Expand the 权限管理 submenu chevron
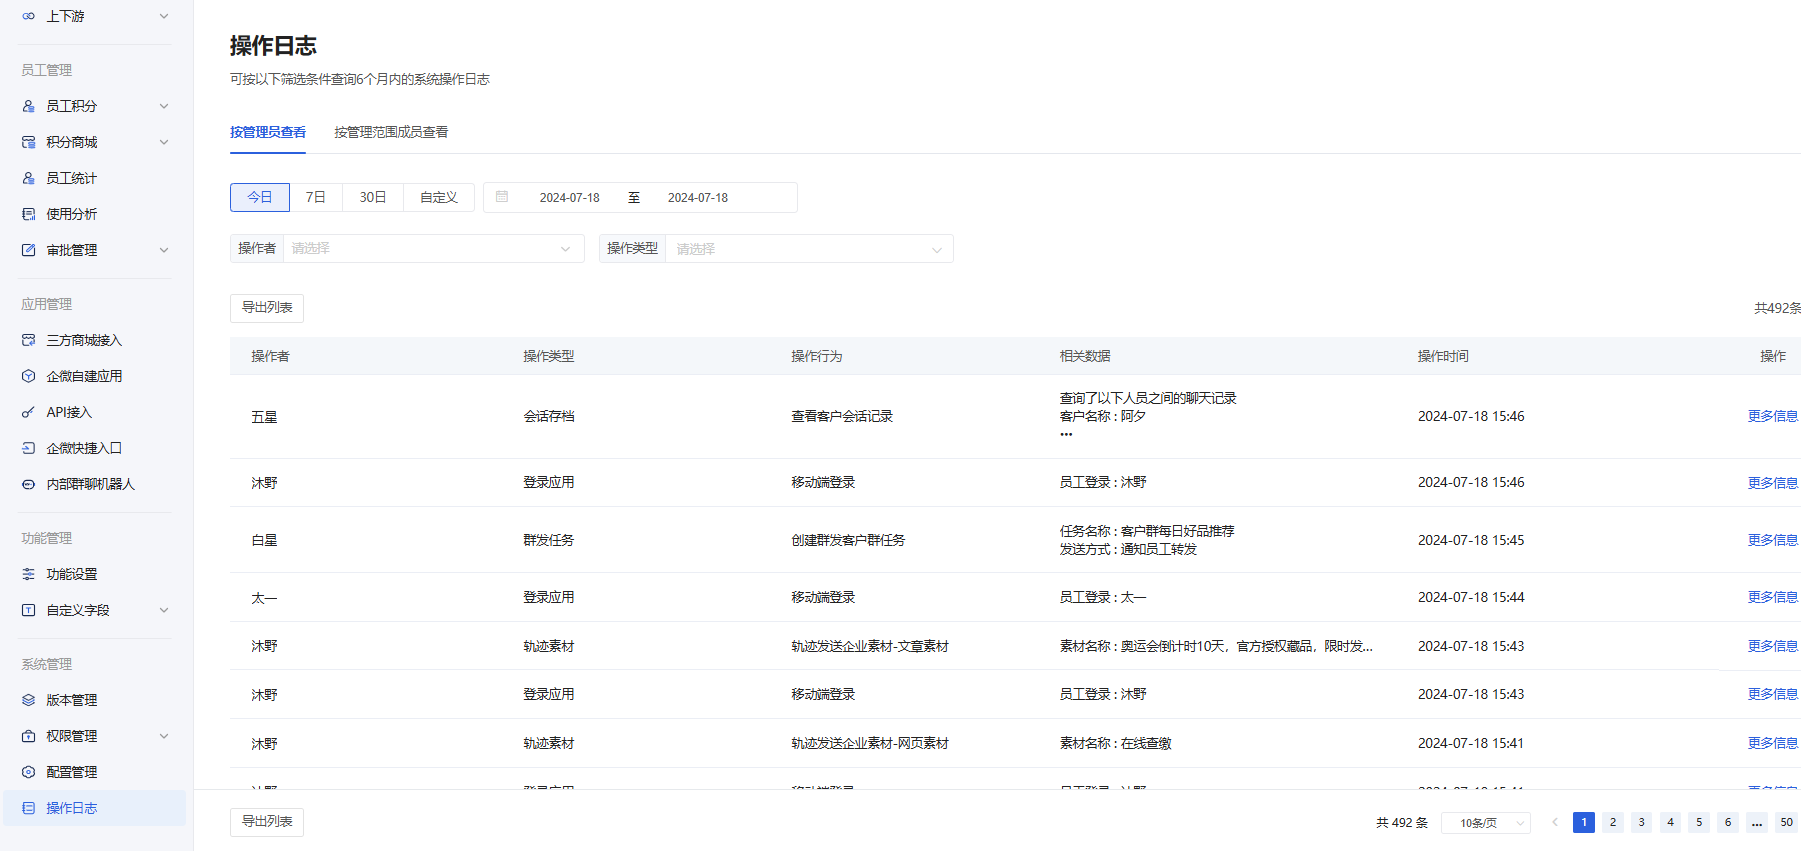This screenshot has width=1801, height=851. coord(164,736)
